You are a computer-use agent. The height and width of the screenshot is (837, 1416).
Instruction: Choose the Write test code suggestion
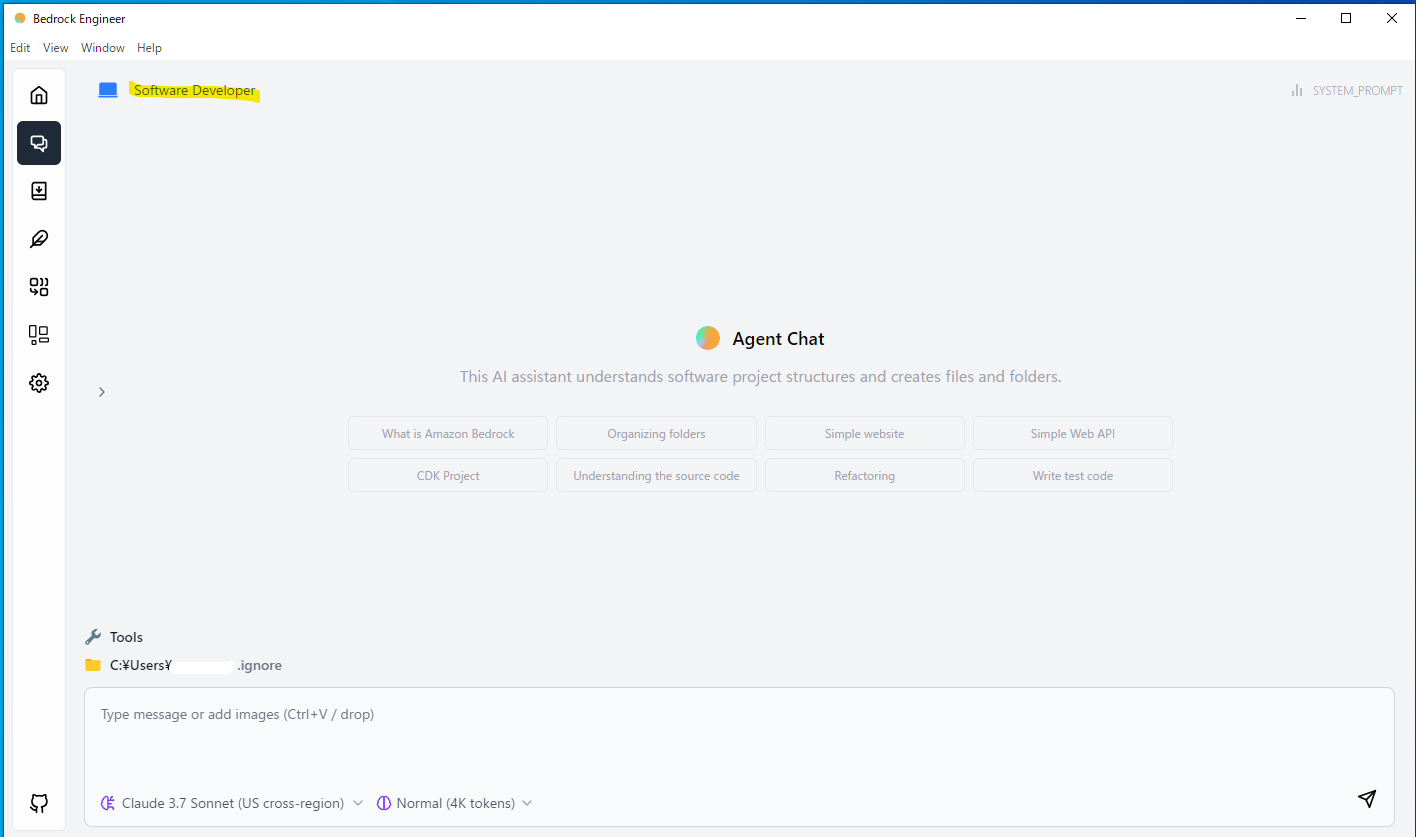click(x=1073, y=475)
